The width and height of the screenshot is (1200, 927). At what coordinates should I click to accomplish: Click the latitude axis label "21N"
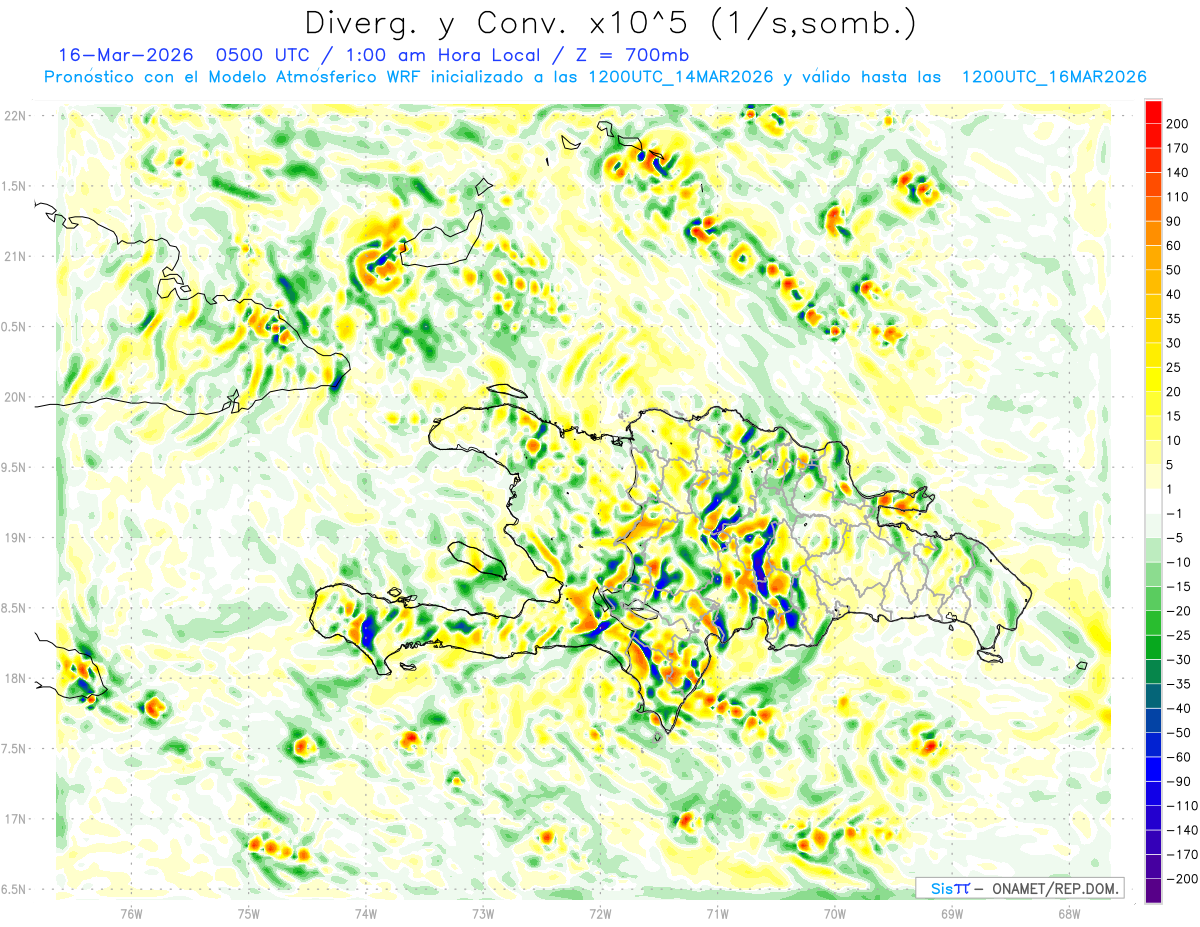[x=13, y=256]
